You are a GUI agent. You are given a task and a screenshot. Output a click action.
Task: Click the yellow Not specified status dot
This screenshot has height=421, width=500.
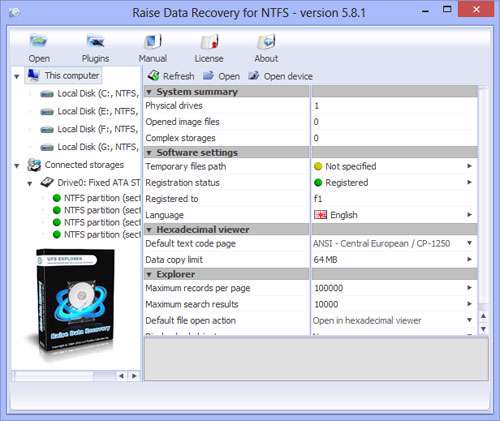(318, 166)
